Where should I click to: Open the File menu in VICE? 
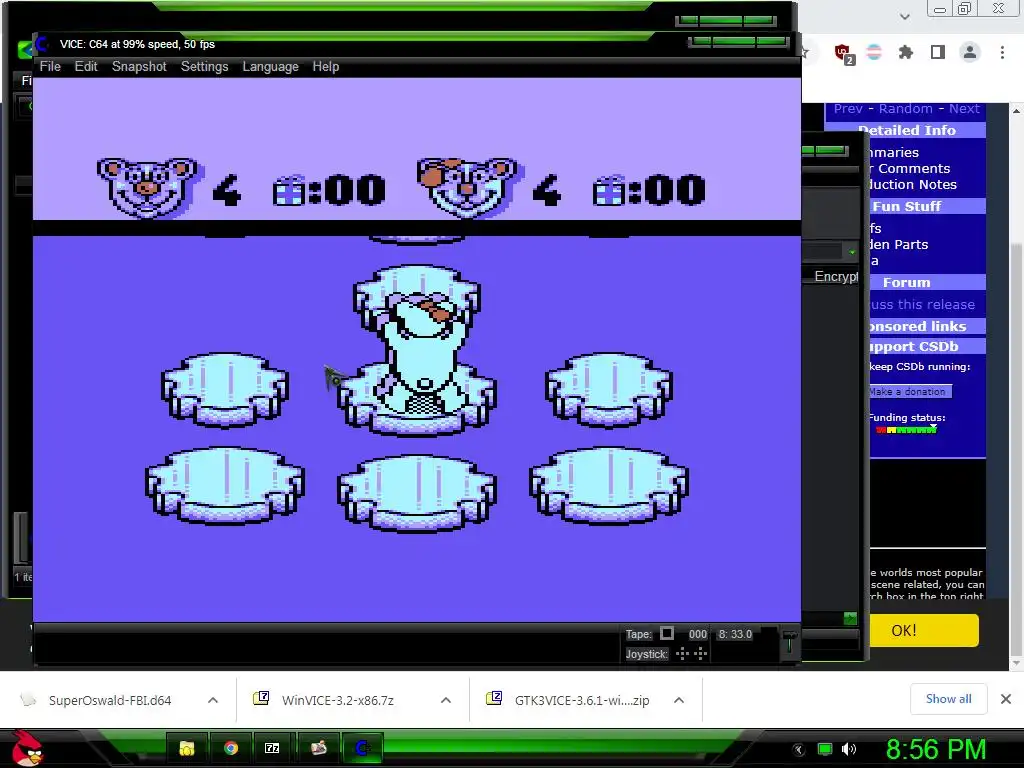[x=50, y=67]
